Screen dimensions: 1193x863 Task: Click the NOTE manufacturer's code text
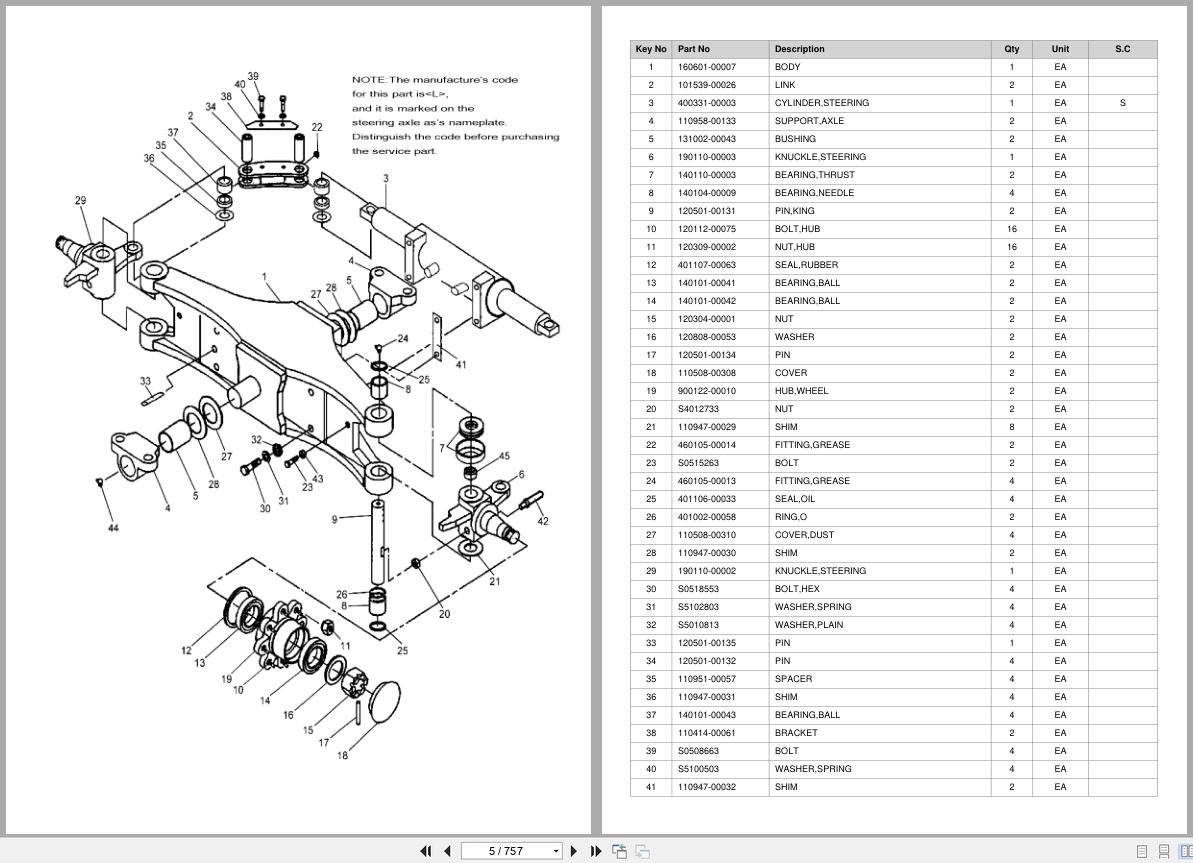[x=455, y=115]
